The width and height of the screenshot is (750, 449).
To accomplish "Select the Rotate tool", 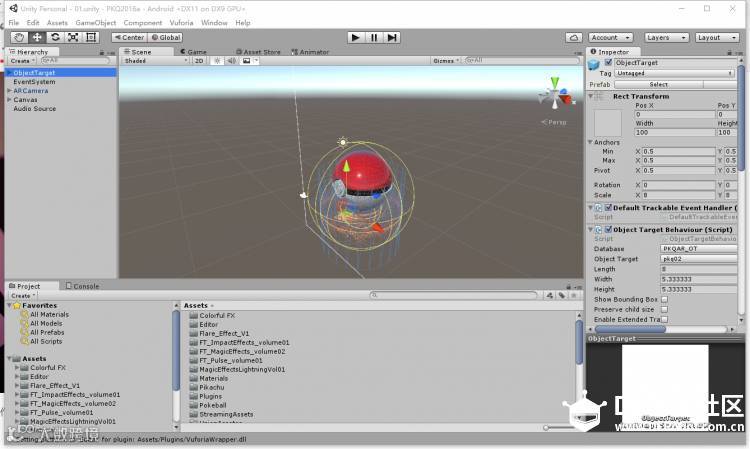I will pos(55,37).
